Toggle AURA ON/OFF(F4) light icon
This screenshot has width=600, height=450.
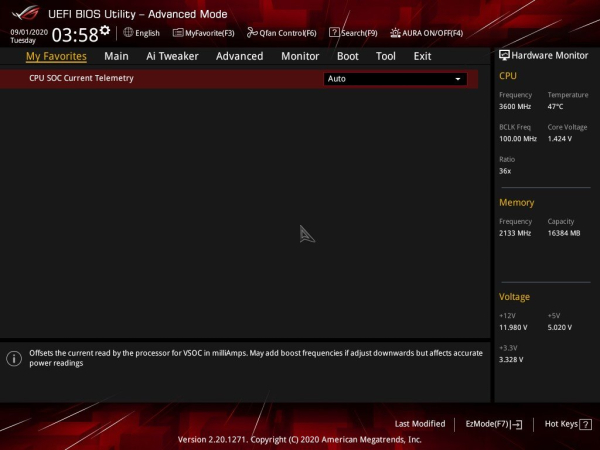click(395, 33)
